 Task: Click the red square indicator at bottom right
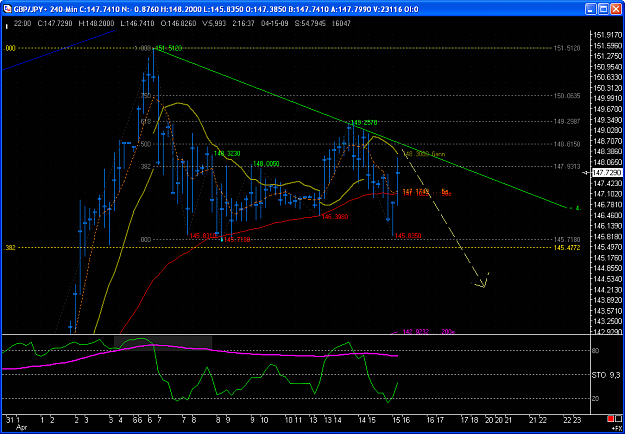point(610,418)
